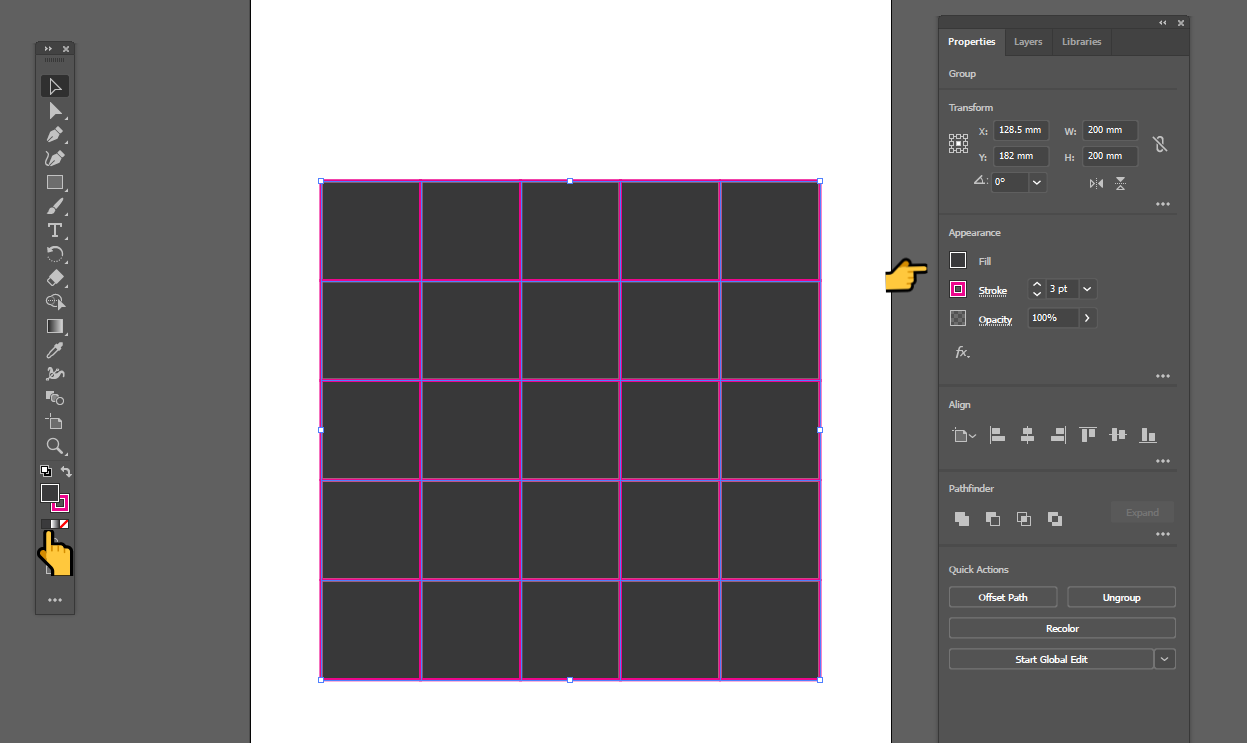This screenshot has width=1247, height=743.
Task: Open stroke weight dropdown
Action: pyautogui.click(x=1088, y=289)
